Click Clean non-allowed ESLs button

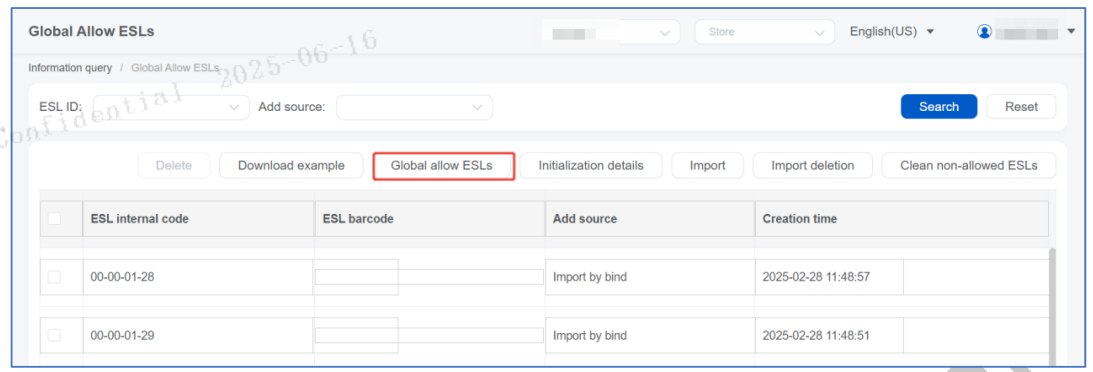[x=969, y=166]
